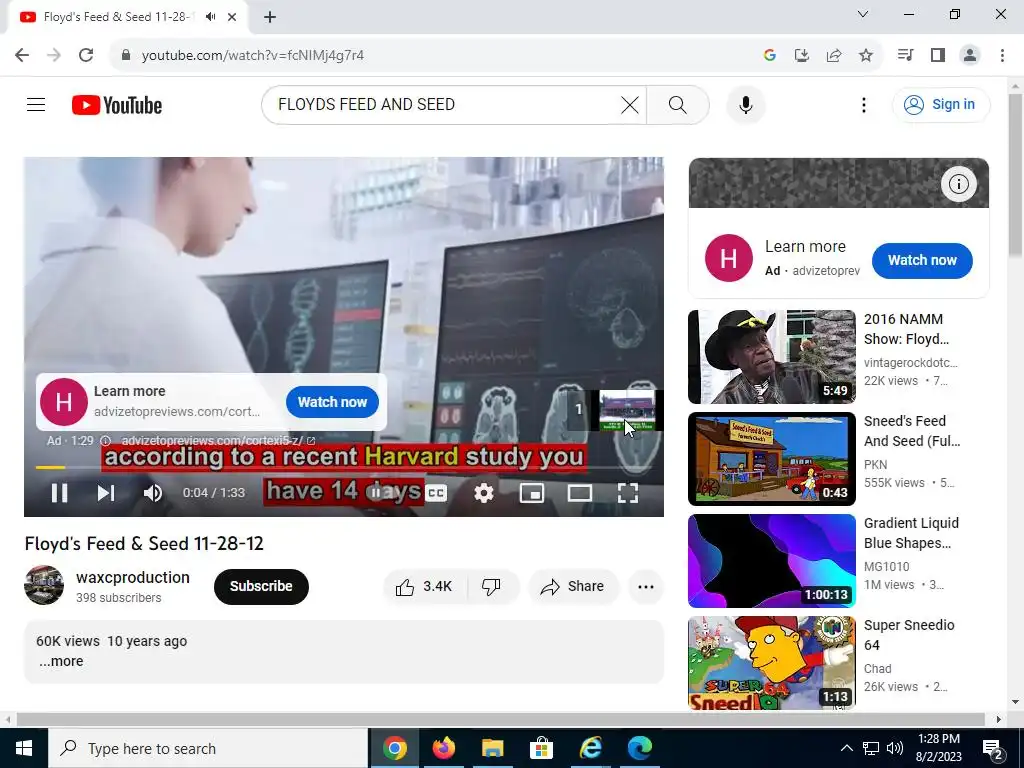Click the Sign in button
Screen dimensions: 1024x768
coord(940,104)
